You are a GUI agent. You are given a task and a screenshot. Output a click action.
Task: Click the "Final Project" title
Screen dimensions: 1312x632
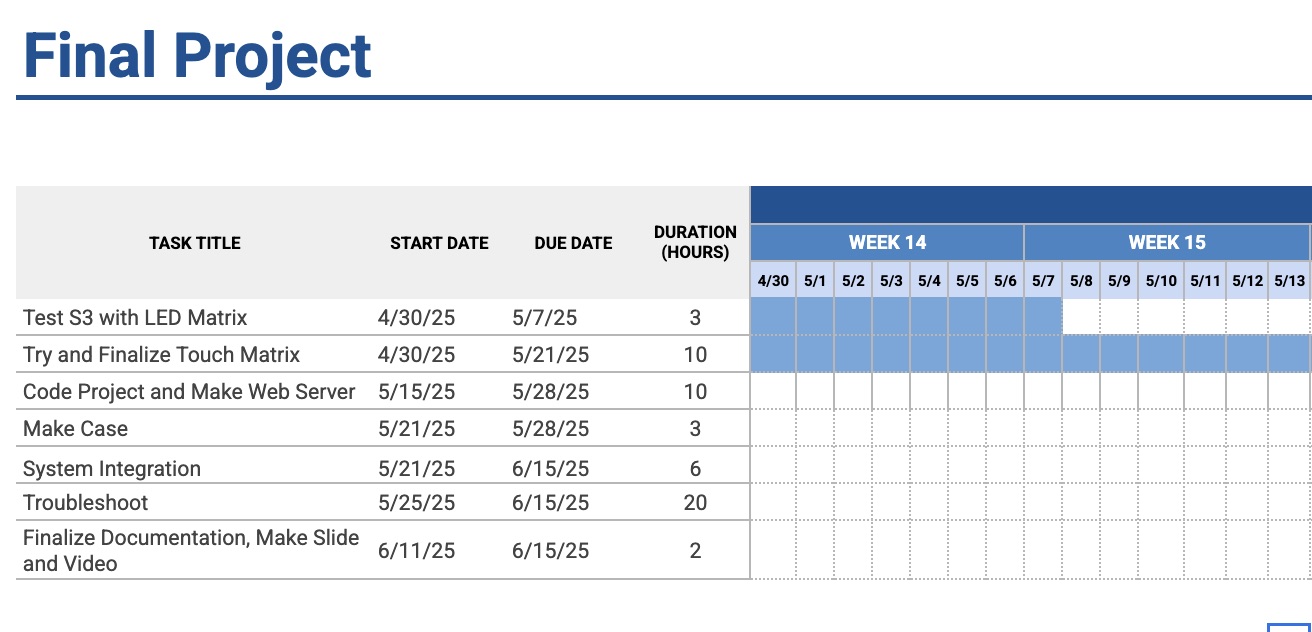[x=197, y=56]
